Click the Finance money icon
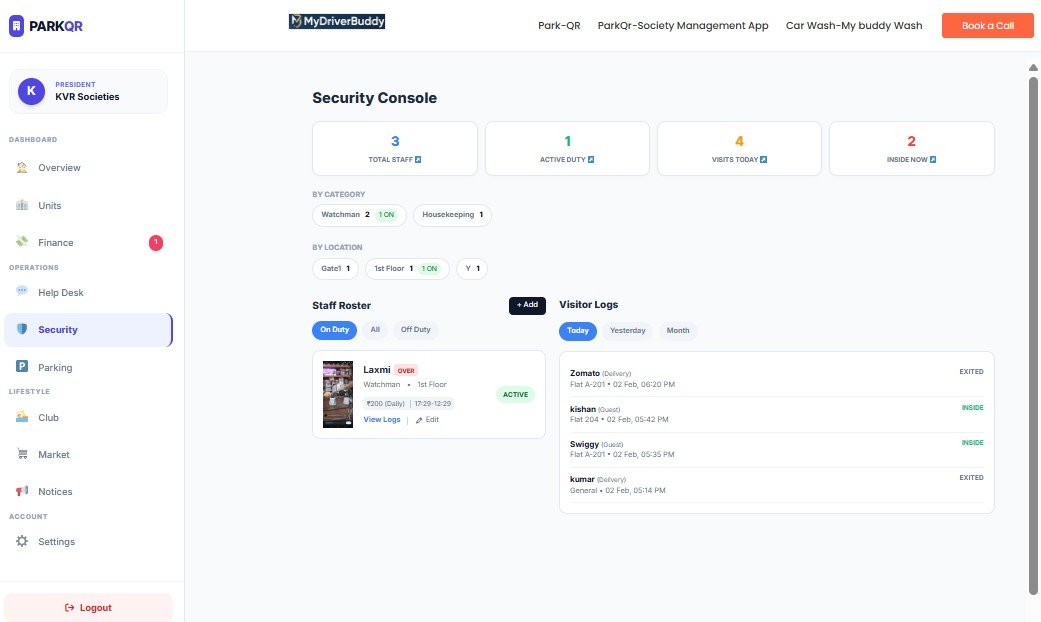The width and height of the screenshot is (1041, 622). 22,242
